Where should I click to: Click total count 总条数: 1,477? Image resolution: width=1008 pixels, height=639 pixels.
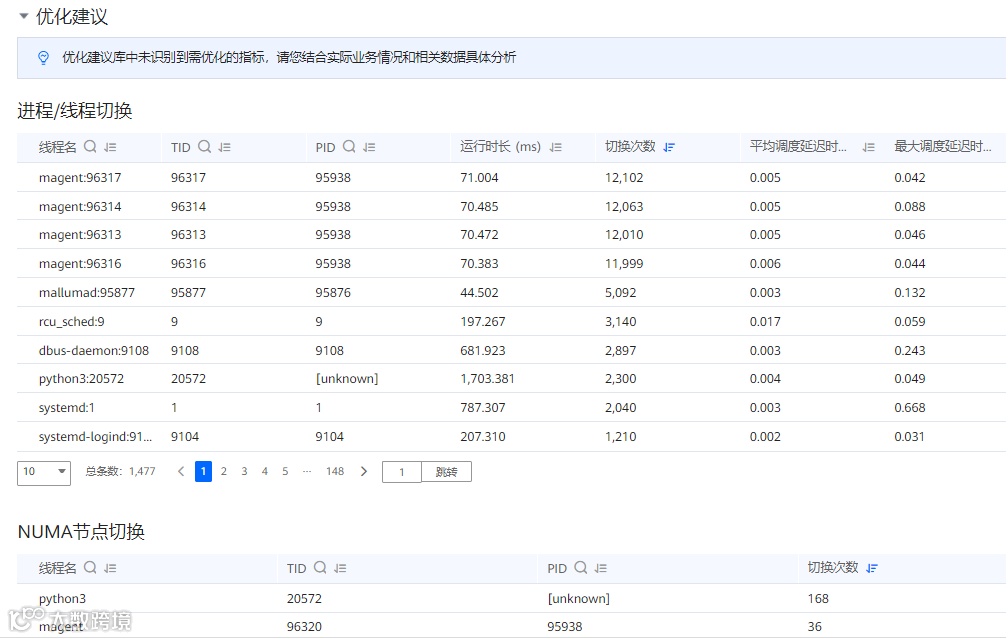tap(120, 472)
